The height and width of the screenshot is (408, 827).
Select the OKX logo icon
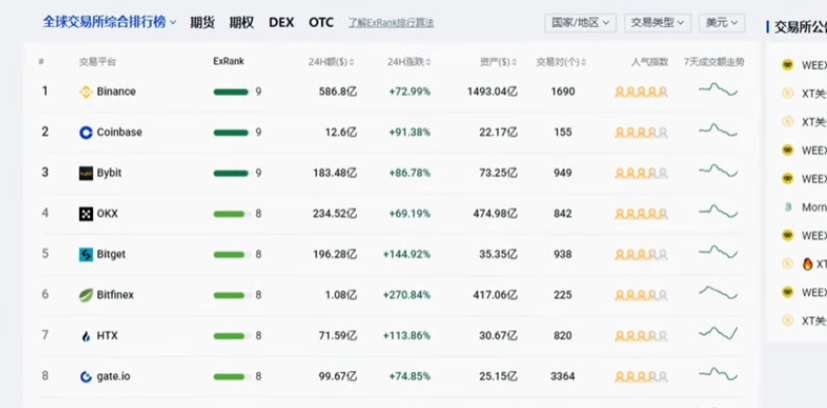(85, 214)
